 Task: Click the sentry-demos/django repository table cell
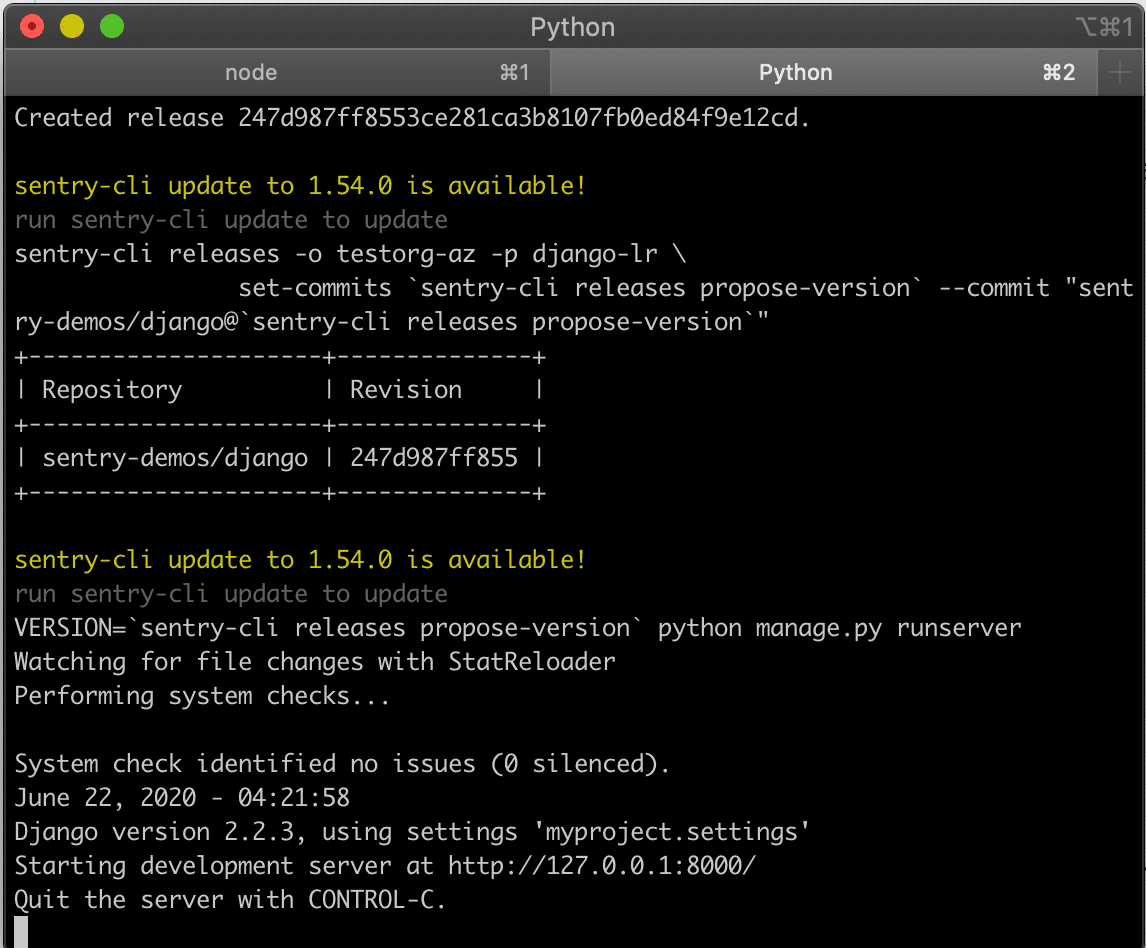point(175,458)
